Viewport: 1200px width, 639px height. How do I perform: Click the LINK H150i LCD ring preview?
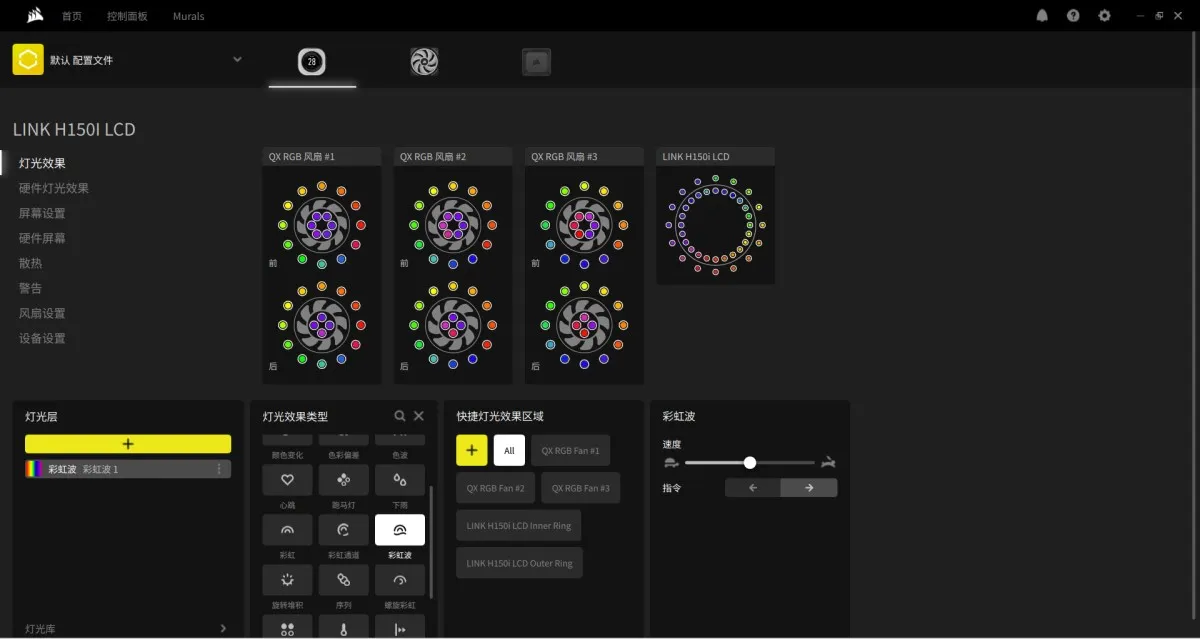coord(715,224)
